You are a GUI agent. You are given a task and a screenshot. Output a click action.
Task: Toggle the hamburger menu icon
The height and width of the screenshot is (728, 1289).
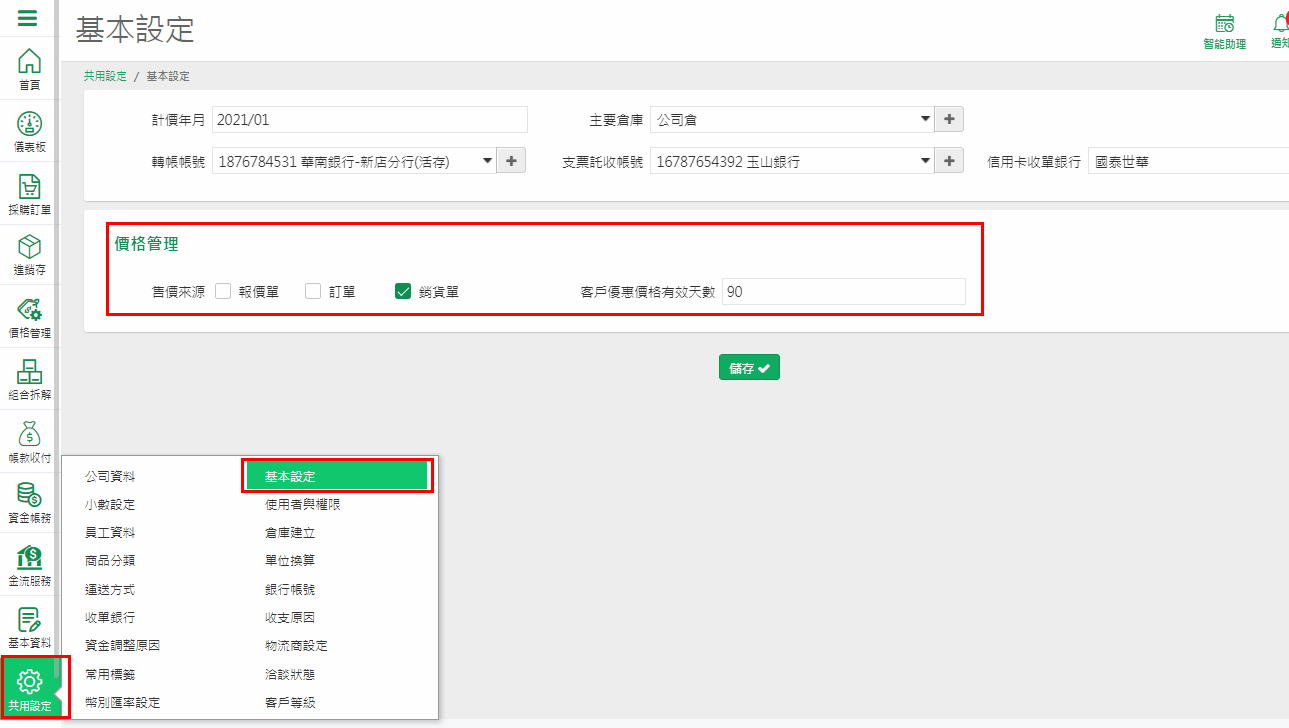pyautogui.click(x=29, y=18)
